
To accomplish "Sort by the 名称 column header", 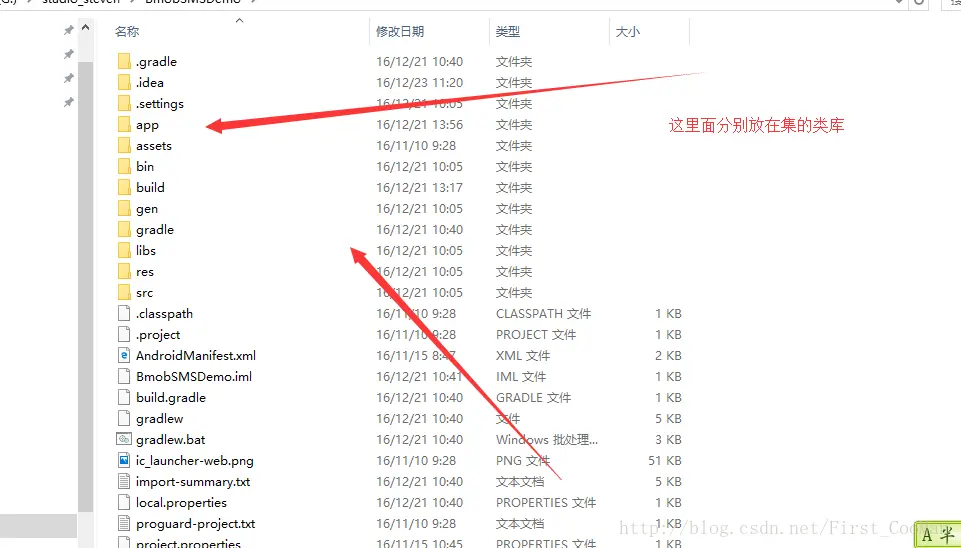I will point(127,32).
